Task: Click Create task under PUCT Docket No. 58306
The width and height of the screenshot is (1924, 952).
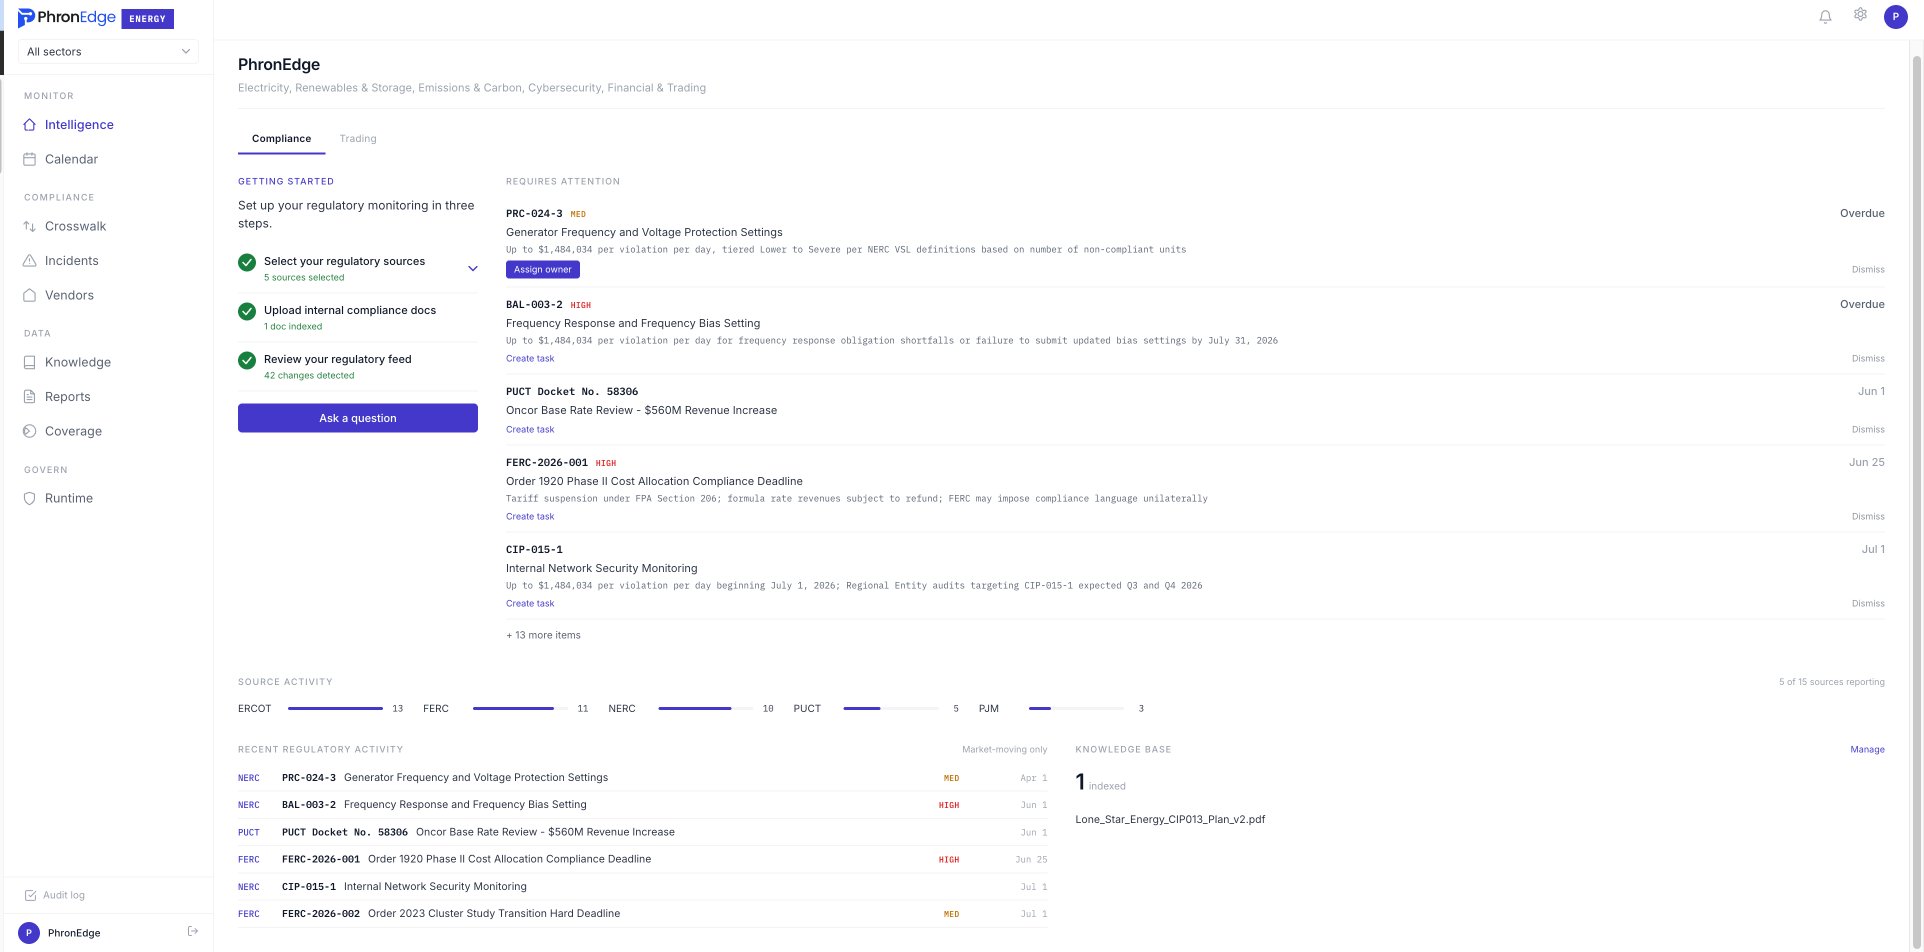Action: click(530, 429)
